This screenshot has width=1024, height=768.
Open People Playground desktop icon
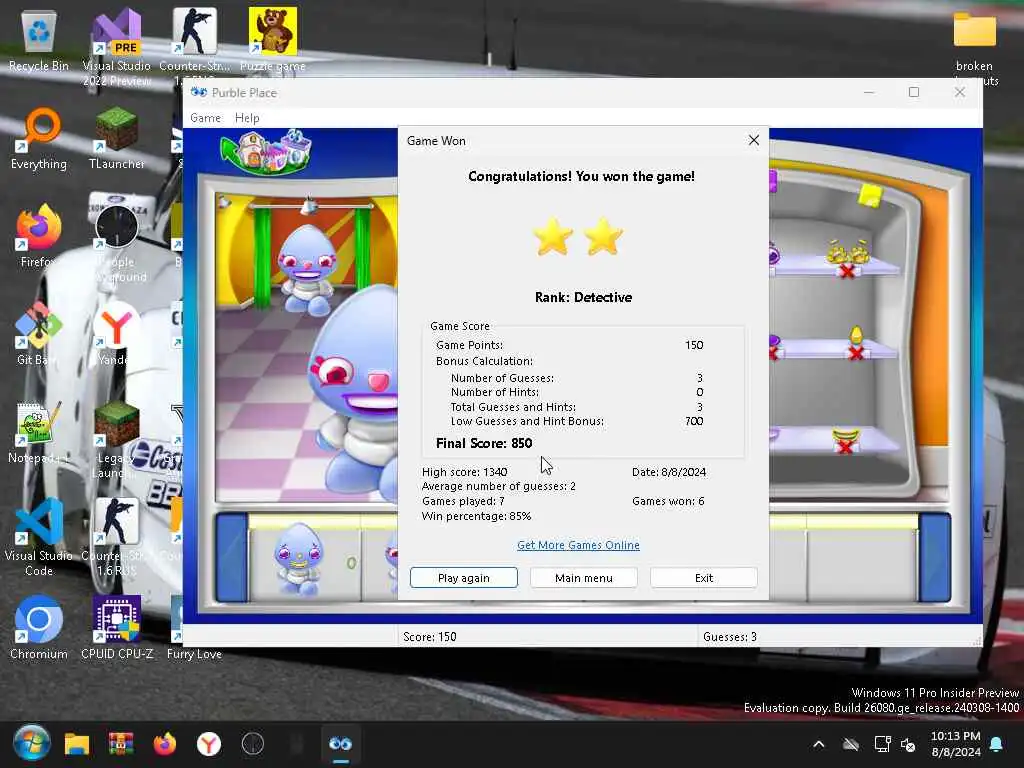(x=116, y=244)
